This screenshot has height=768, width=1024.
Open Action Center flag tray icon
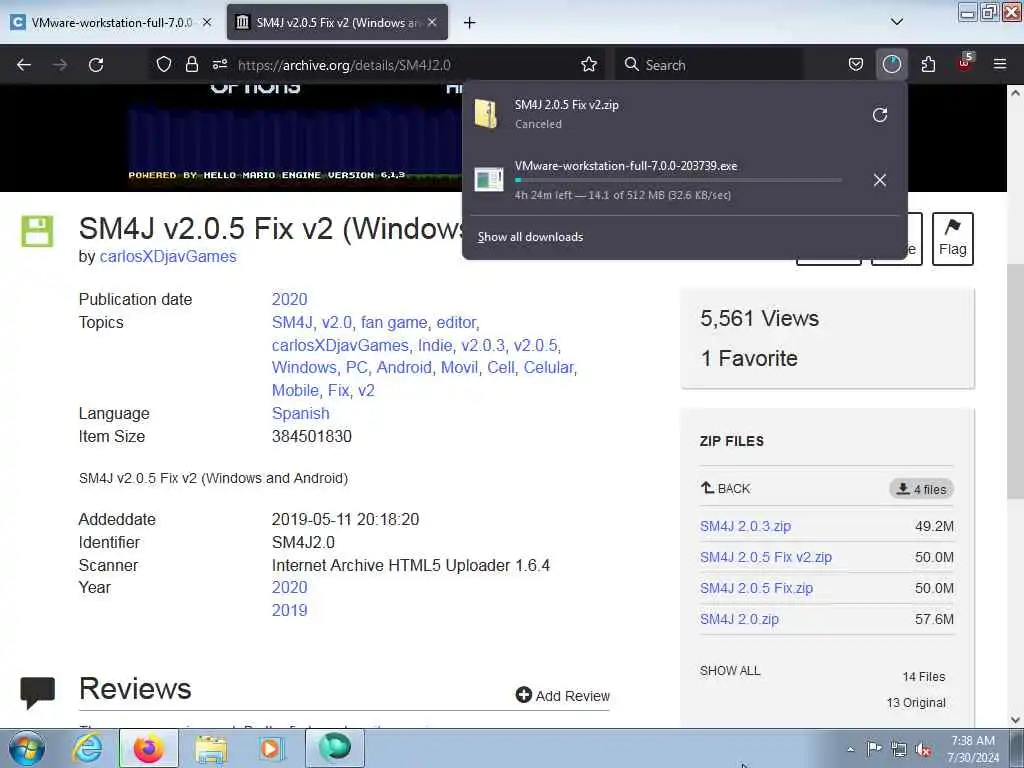point(874,748)
